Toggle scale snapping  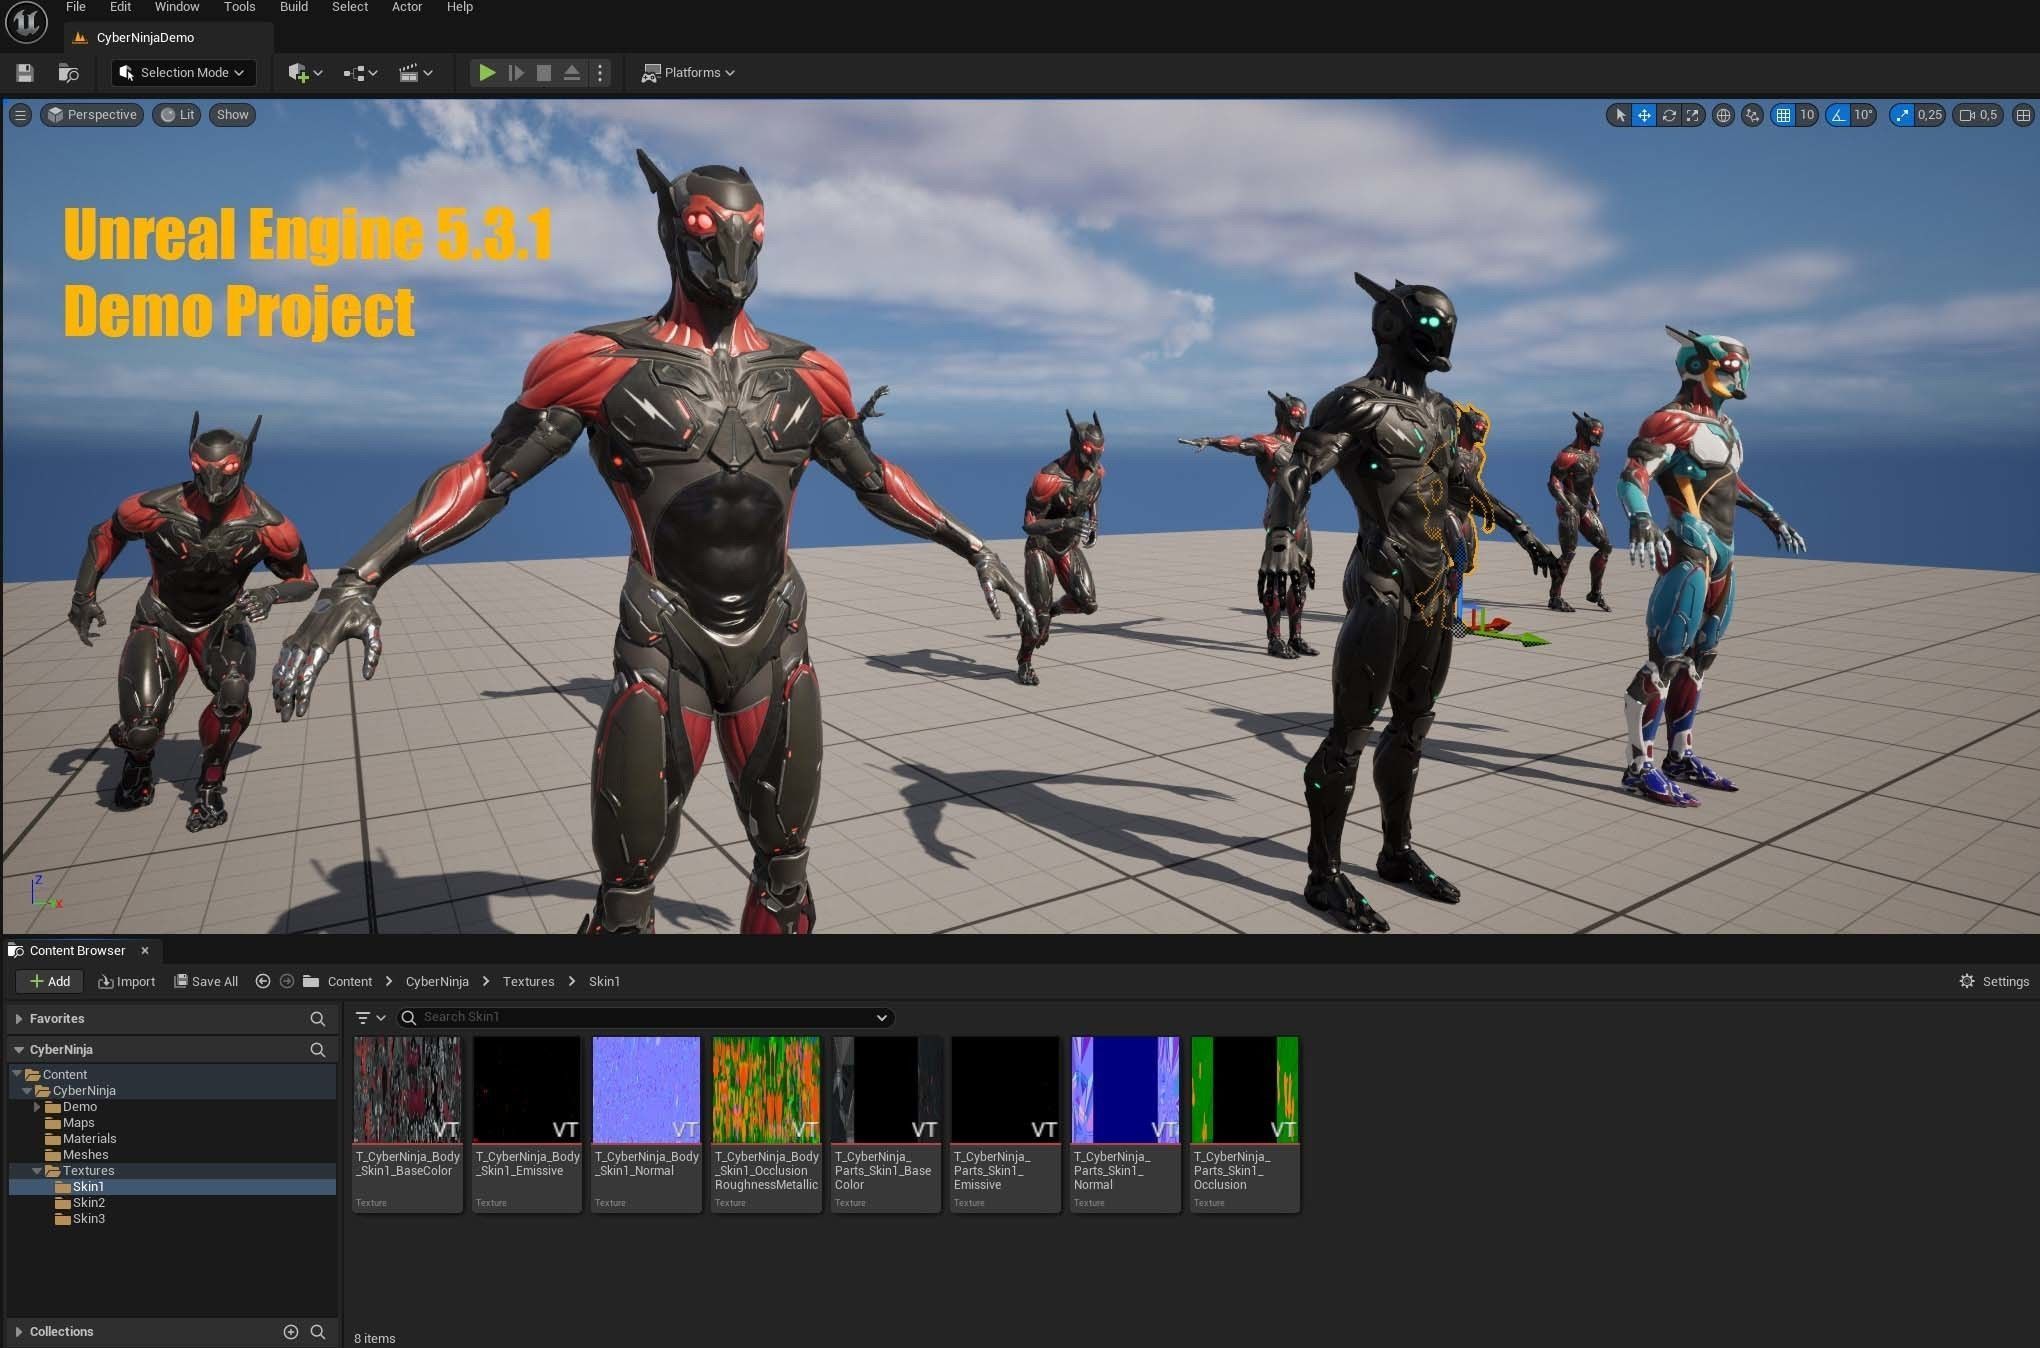1902,115
